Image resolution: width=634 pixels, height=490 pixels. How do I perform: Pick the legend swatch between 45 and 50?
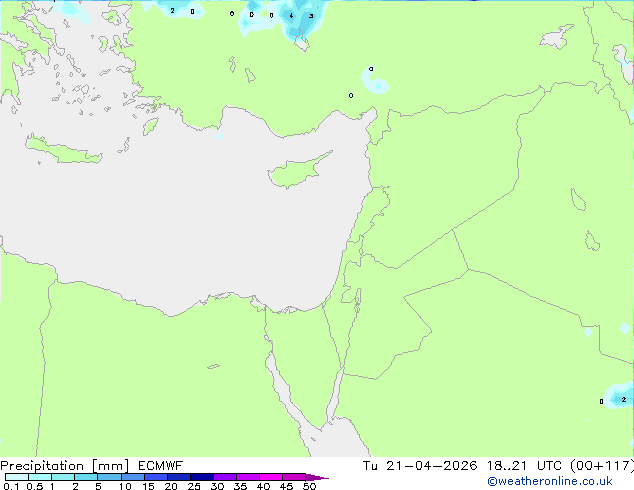click(x=294, y=477)
